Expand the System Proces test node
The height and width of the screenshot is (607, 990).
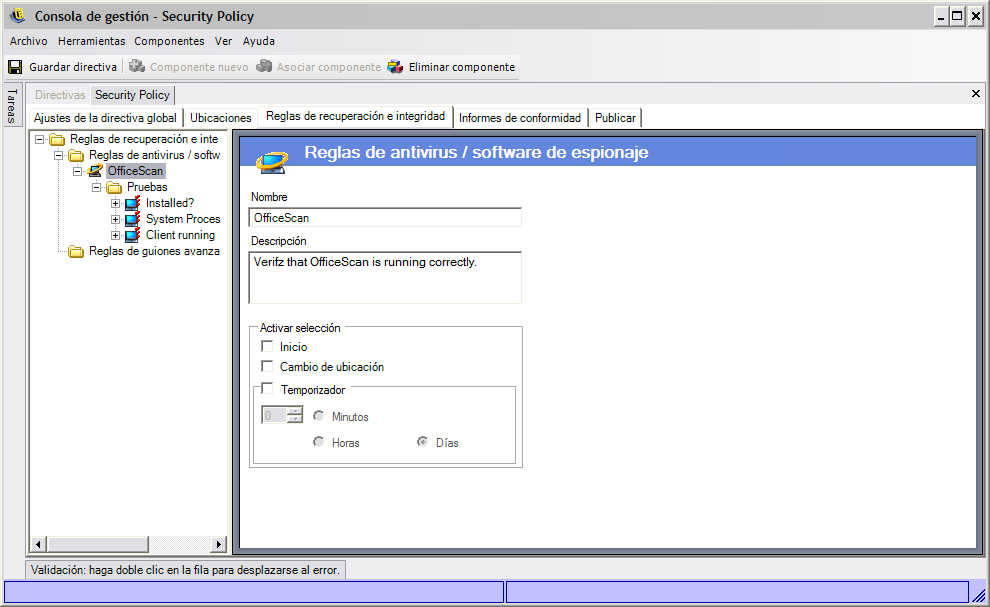pos(116,219)
